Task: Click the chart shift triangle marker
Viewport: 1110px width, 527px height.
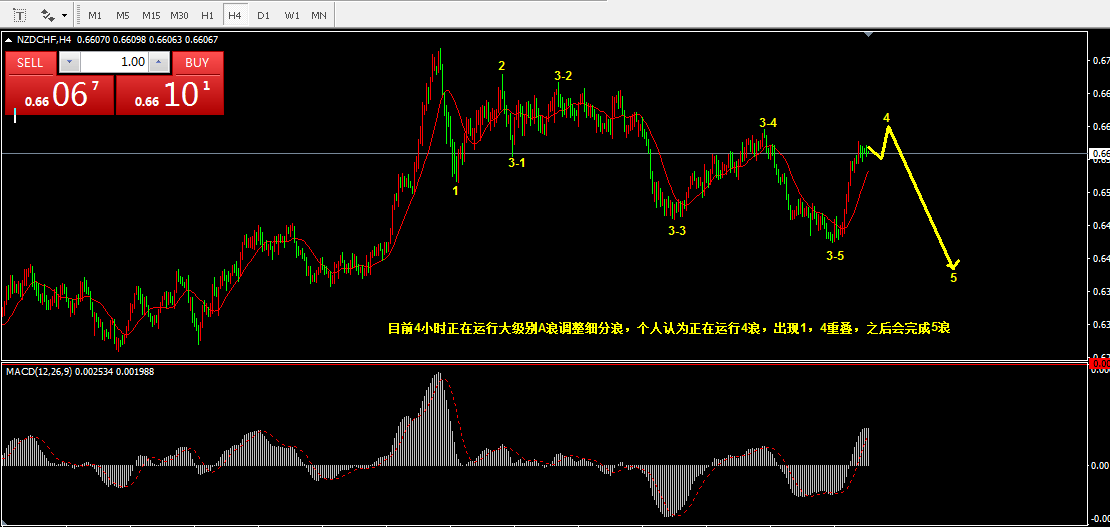Action: (x=869, y=33)
